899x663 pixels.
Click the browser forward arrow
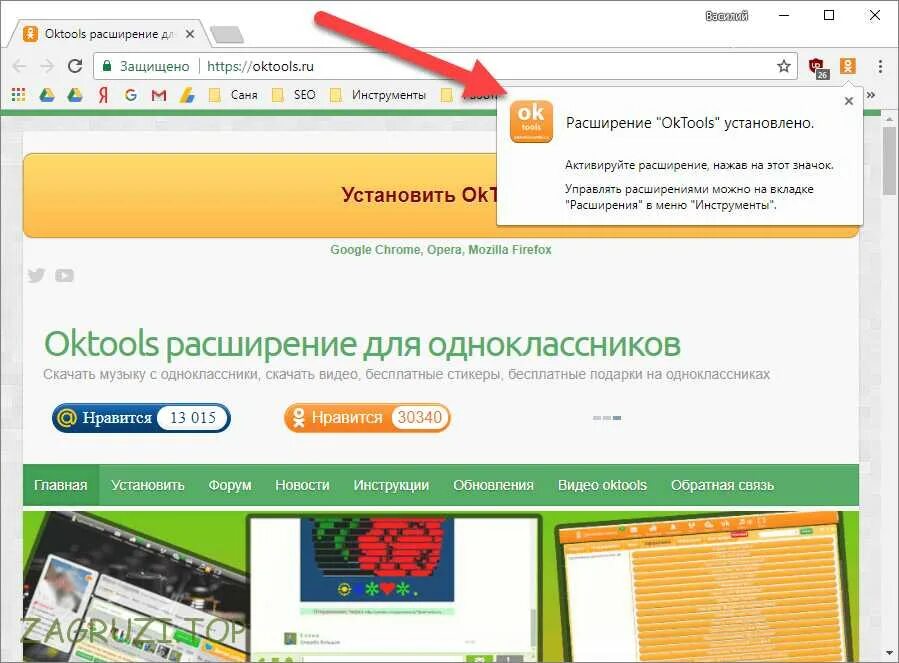(47, 66)
